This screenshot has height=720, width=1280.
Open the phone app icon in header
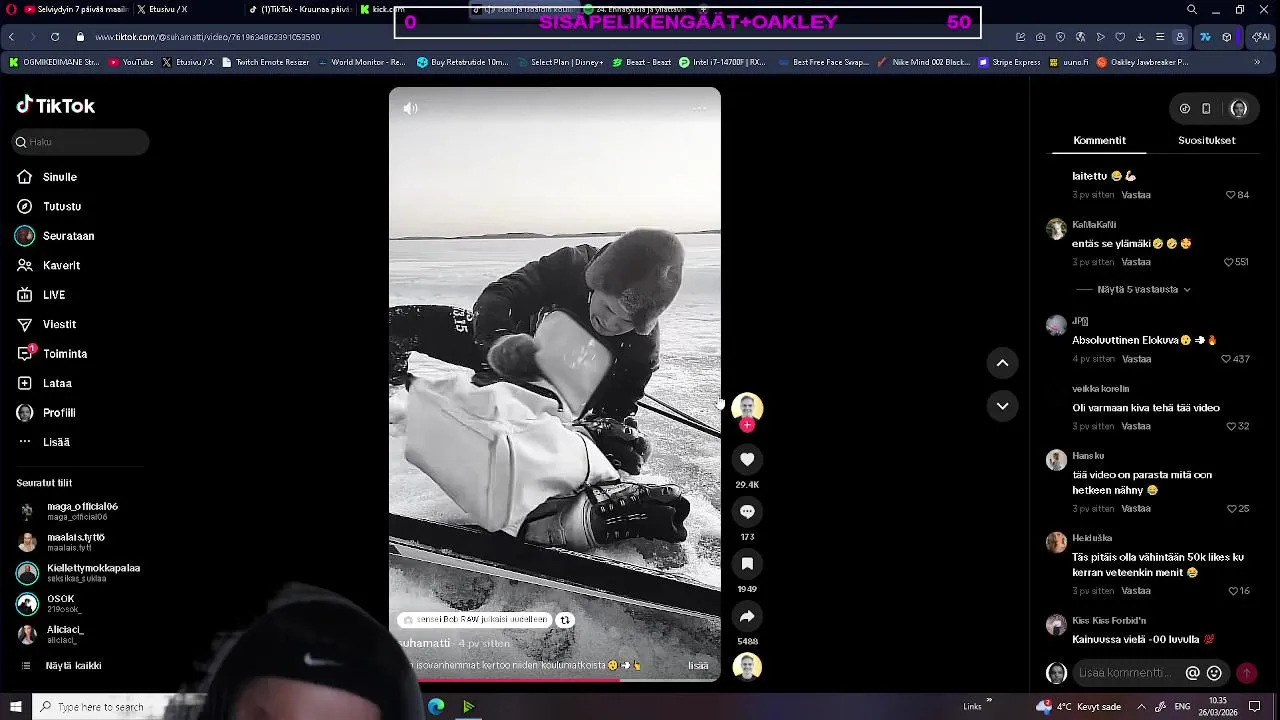(x=1206, y=108)
